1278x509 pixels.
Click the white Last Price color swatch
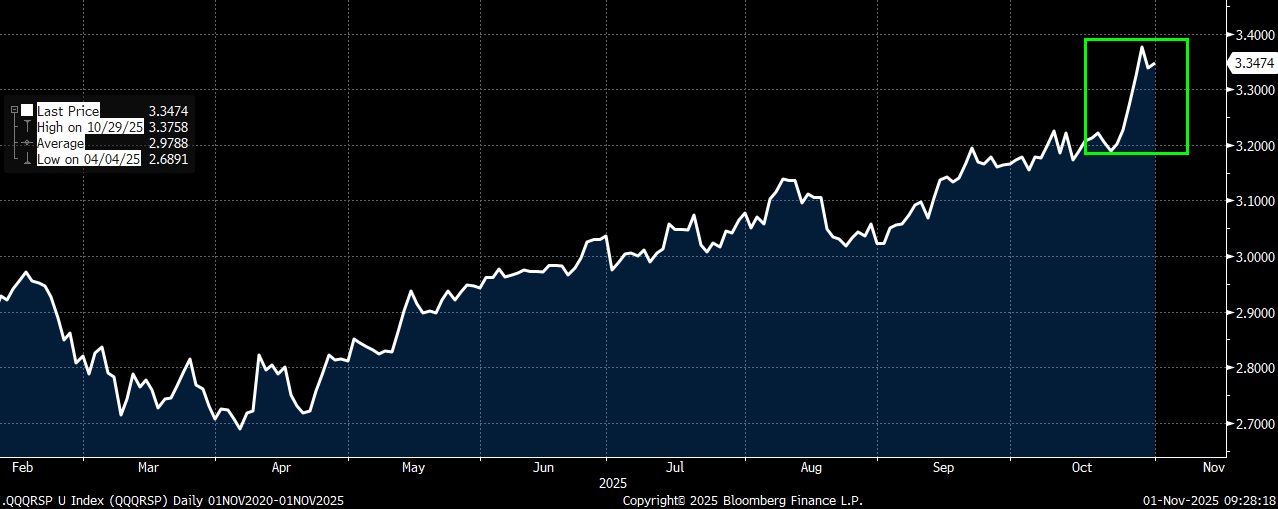tap(28, 111)
